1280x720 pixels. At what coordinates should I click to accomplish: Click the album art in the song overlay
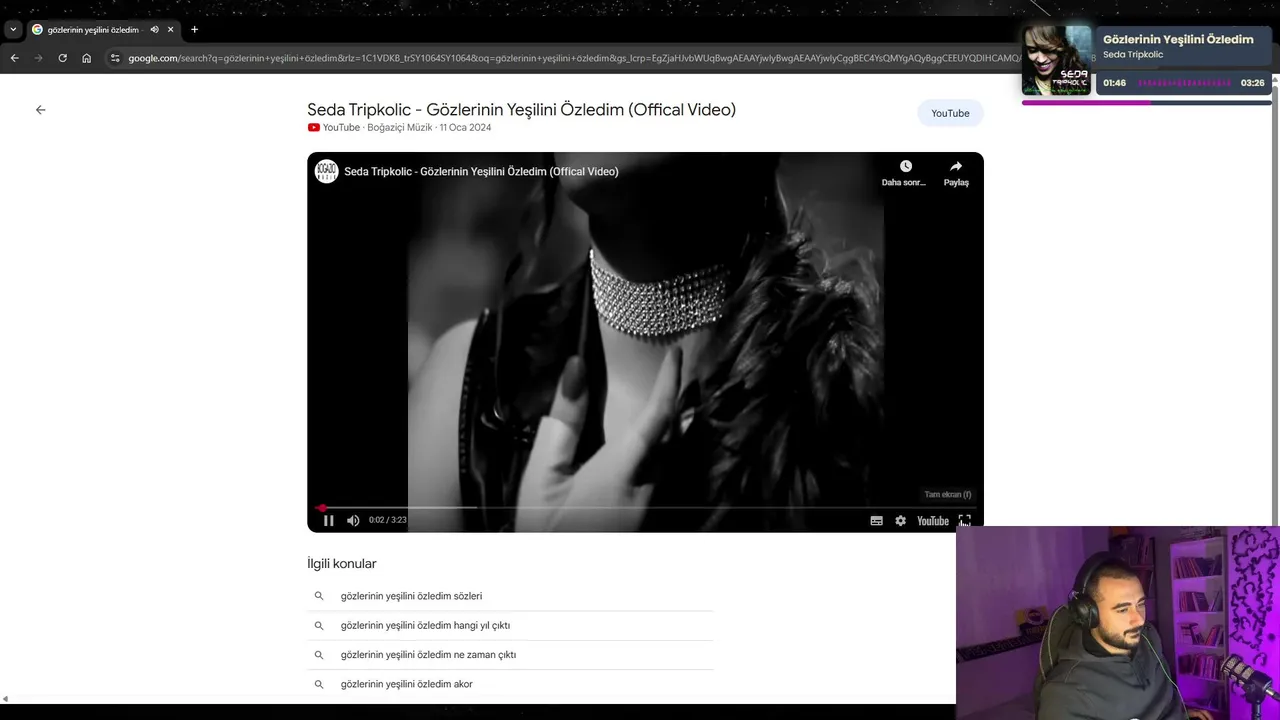click(1056, 60)
